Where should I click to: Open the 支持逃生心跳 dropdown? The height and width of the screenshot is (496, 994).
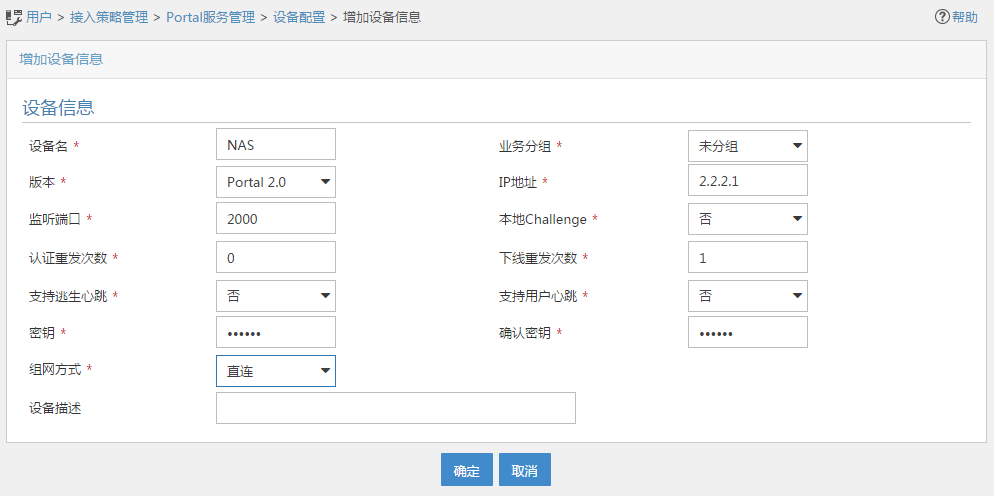tap(276, 295)
